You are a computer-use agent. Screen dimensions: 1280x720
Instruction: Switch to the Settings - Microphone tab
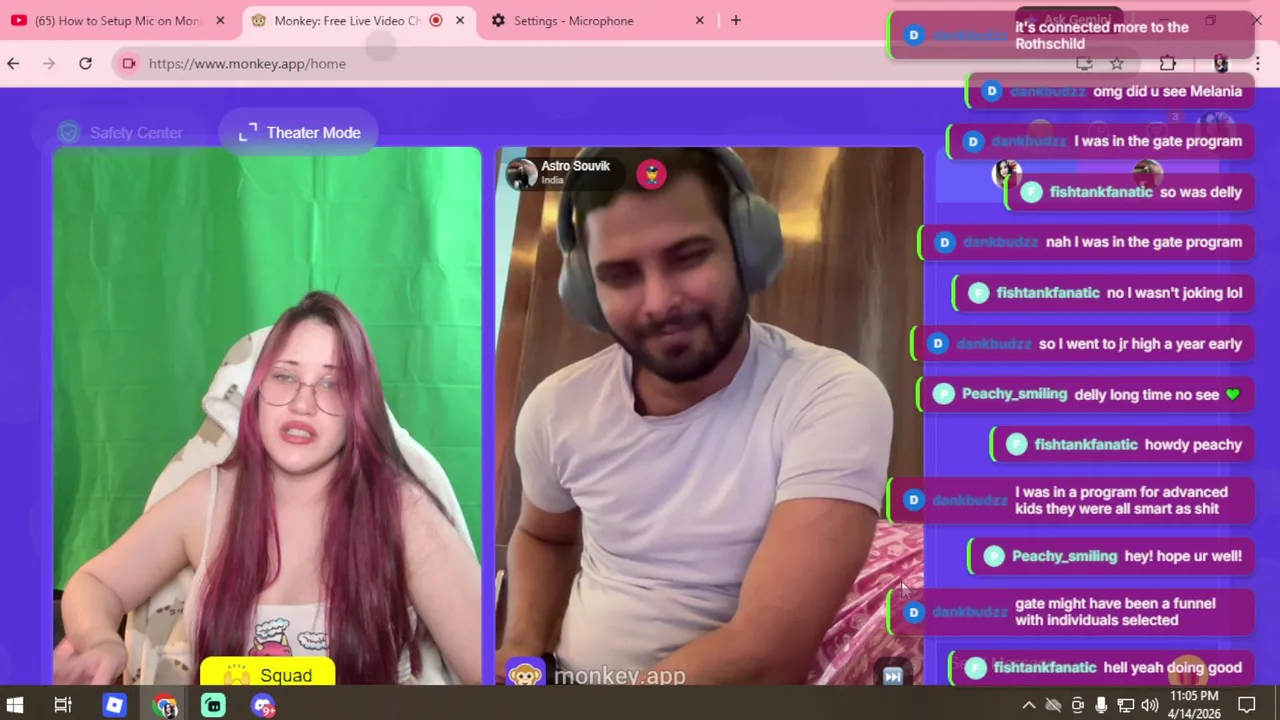click(x=597, y=20)
